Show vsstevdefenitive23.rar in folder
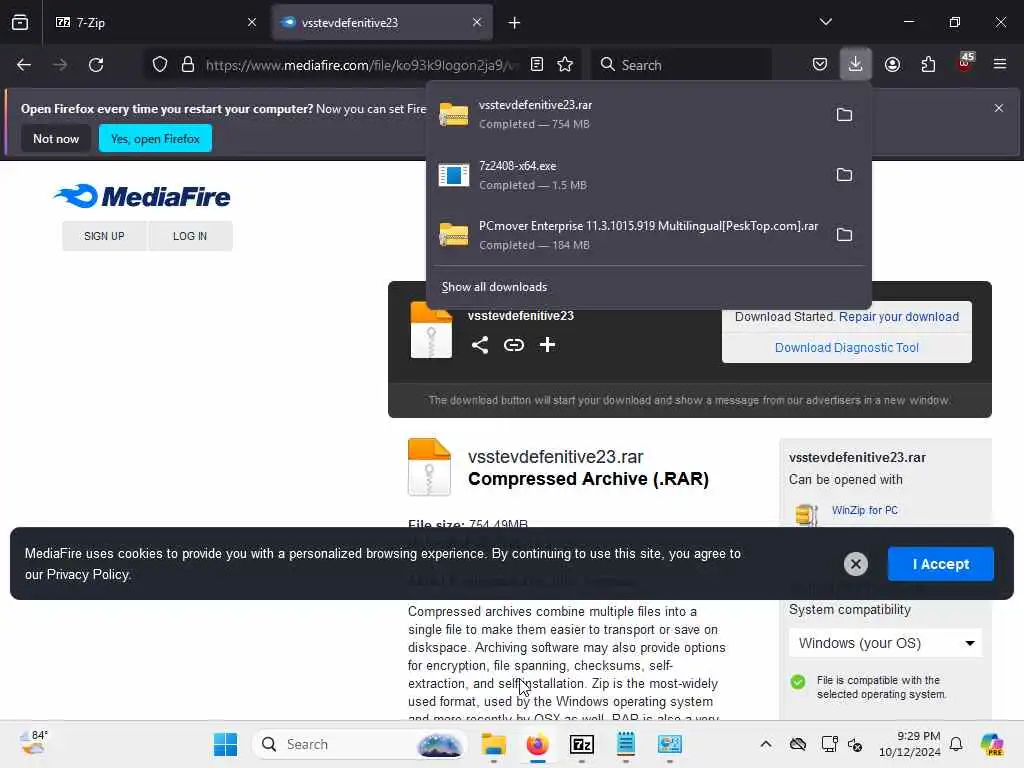This screenshot has width=1024, height=768. tap(844, 115)
